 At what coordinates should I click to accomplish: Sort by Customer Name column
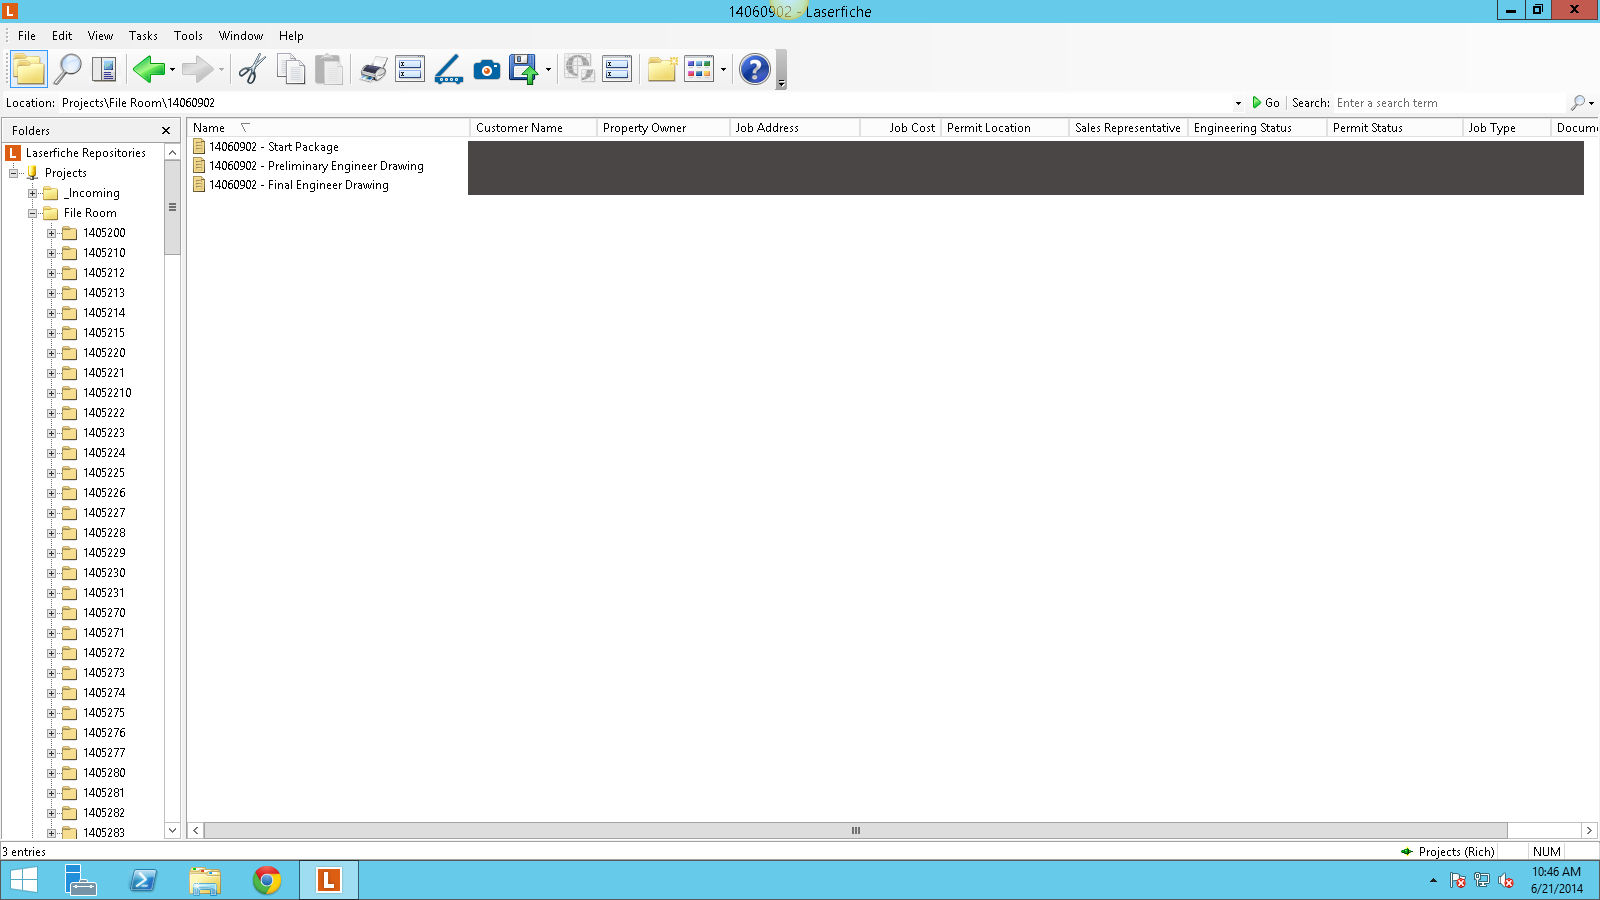pyautogui.click(x=533, y=128)
